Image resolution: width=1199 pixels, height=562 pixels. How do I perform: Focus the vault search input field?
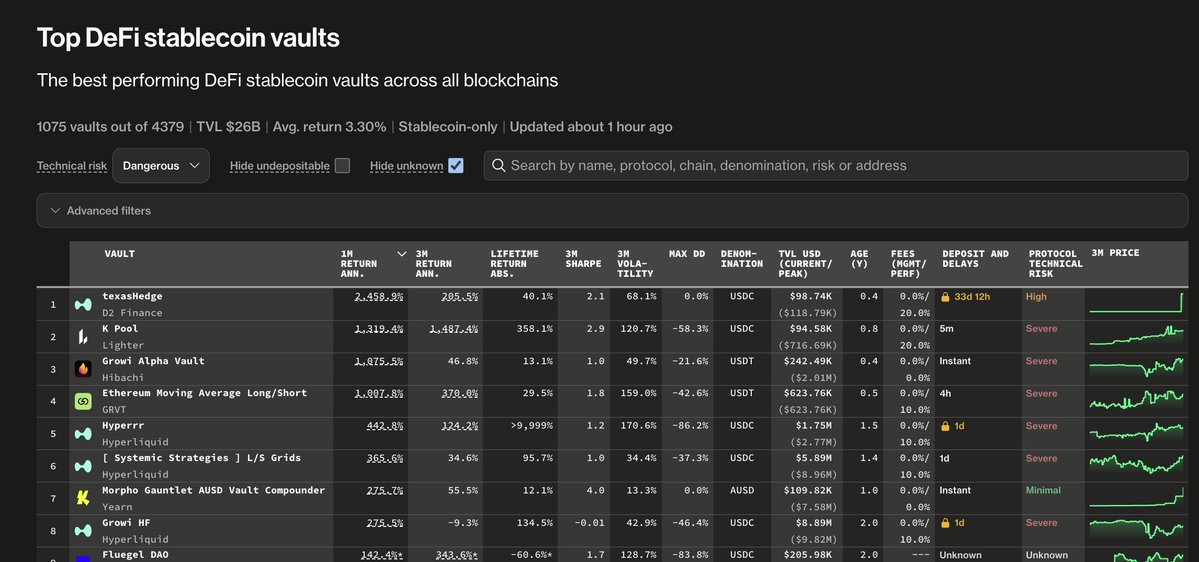click(x=836, y=165)
